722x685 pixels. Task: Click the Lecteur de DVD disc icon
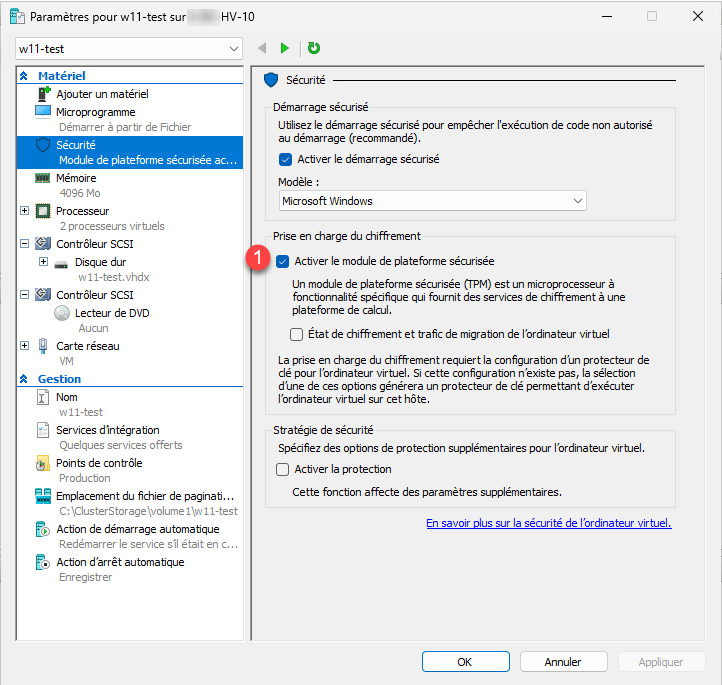coord(62,312)
